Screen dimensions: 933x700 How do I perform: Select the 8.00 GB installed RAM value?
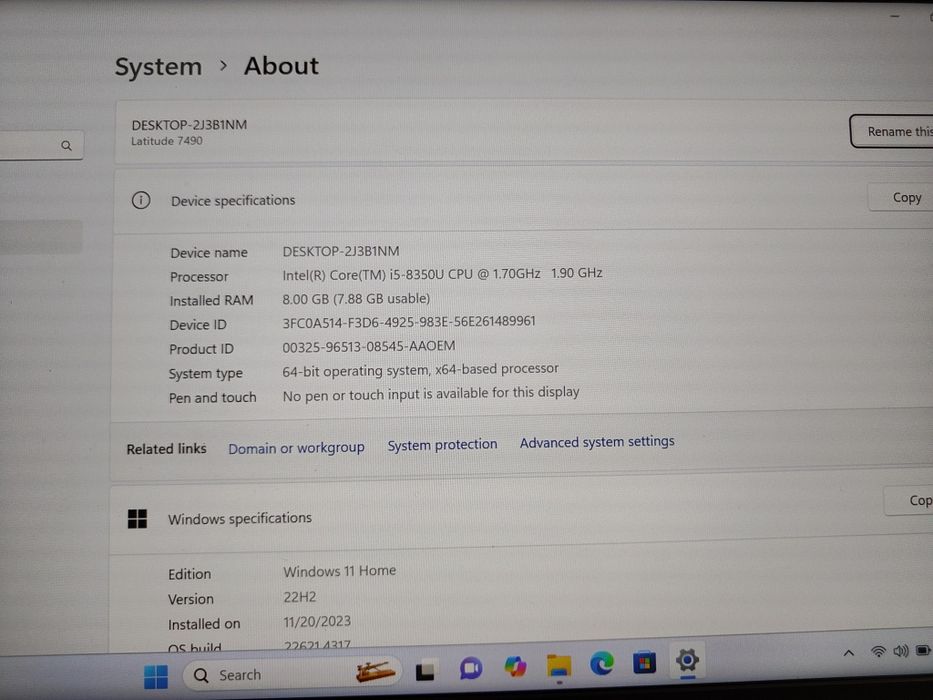(x=356, y=299)
